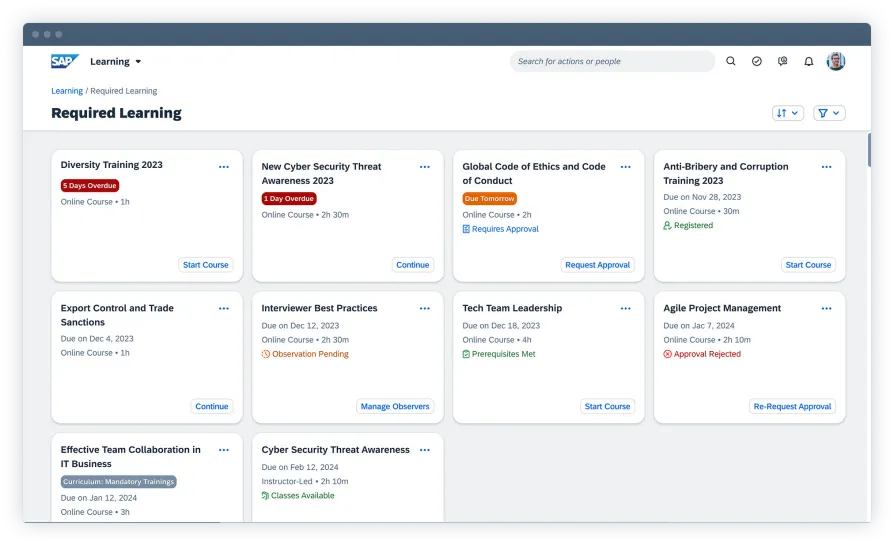The width and height of the screenshot is (894, 545).
Task: Click Manage Observers button
Action: [395, 407]
